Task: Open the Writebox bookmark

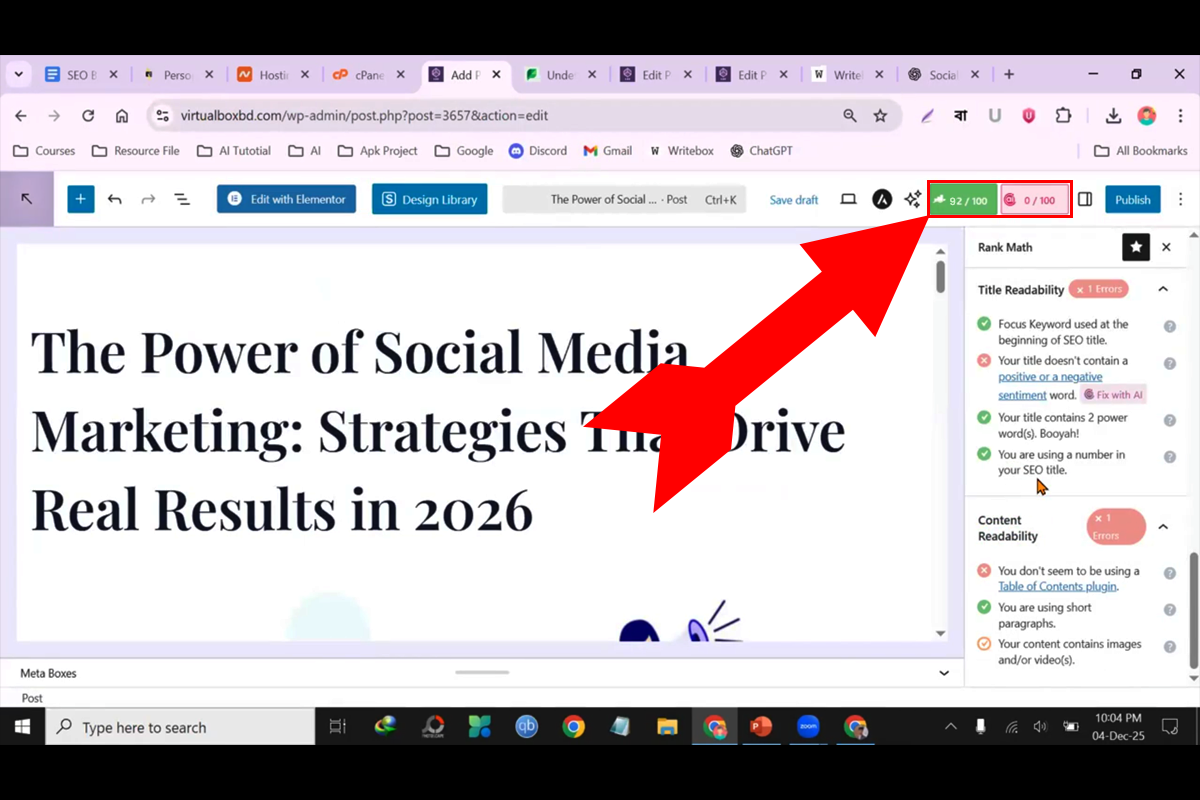Action: click(x=682, y=151)
